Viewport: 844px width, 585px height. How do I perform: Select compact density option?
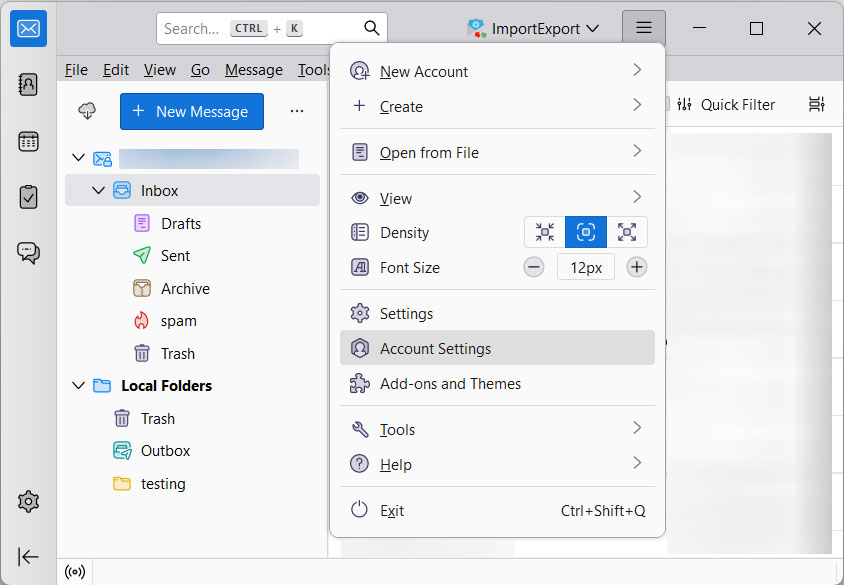tap(545, 232)
